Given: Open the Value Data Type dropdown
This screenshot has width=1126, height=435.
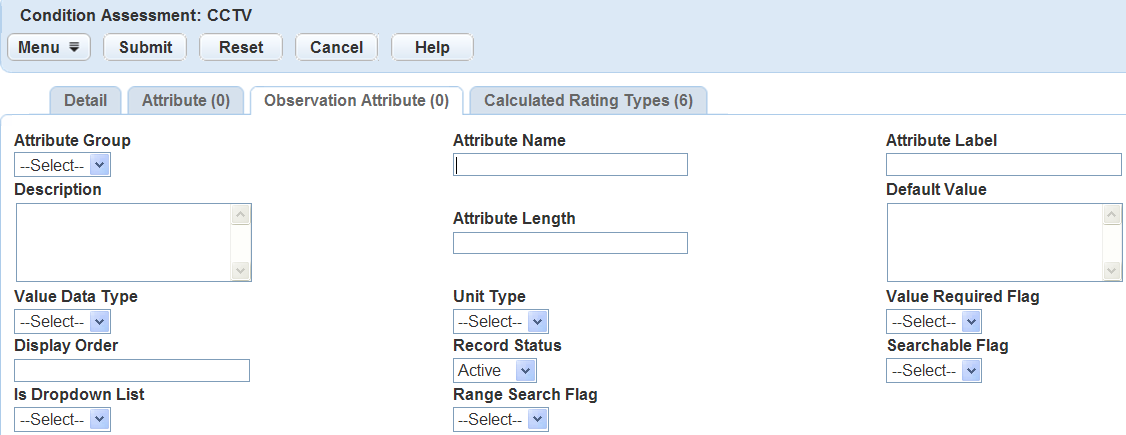Looking at the screenshot, I should [x=62, y=322].
